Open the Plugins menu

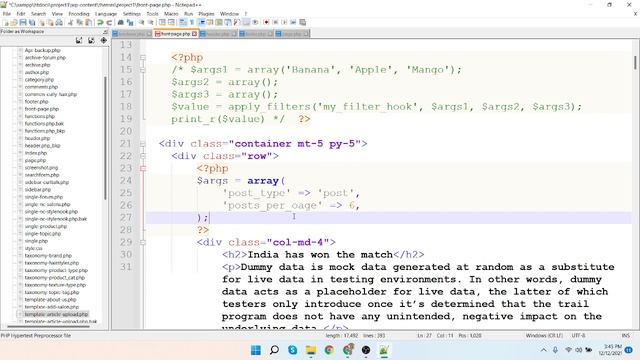206,14
